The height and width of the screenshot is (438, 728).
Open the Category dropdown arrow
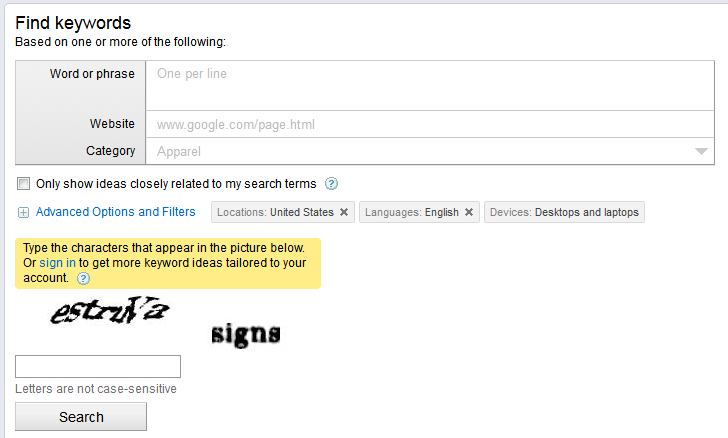tap(701, 152)
